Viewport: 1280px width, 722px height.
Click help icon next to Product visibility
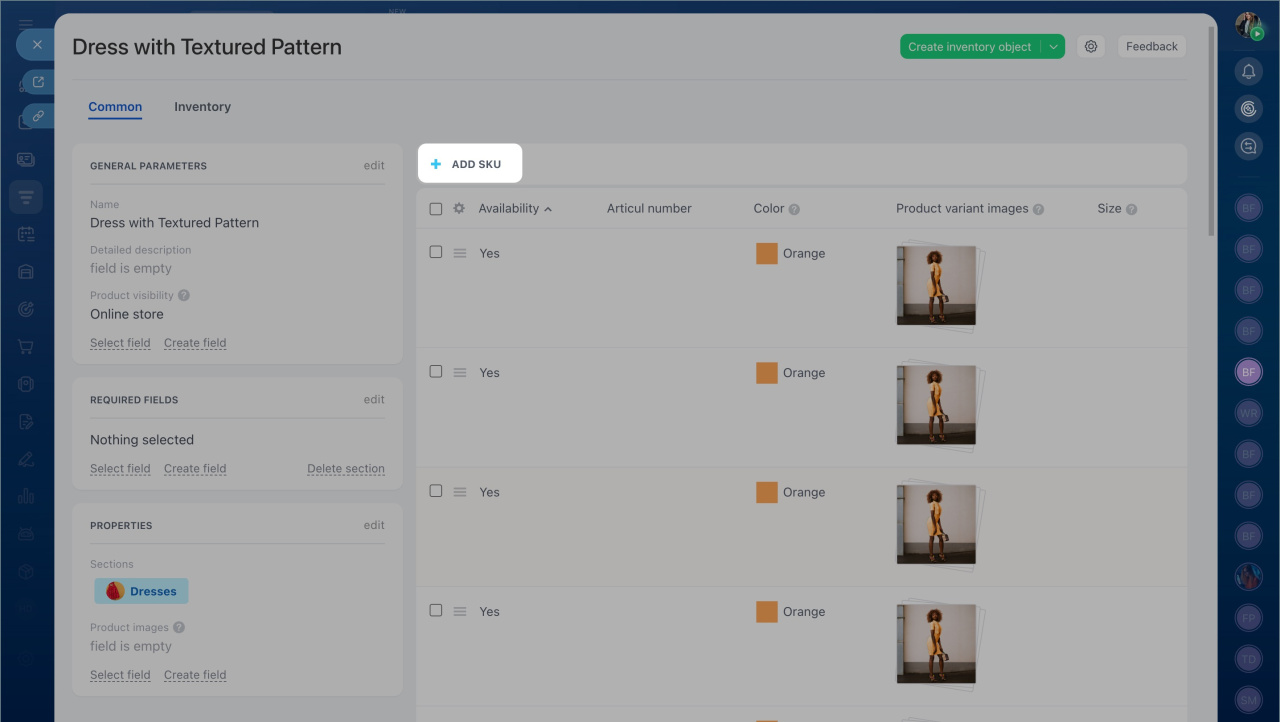184,296
